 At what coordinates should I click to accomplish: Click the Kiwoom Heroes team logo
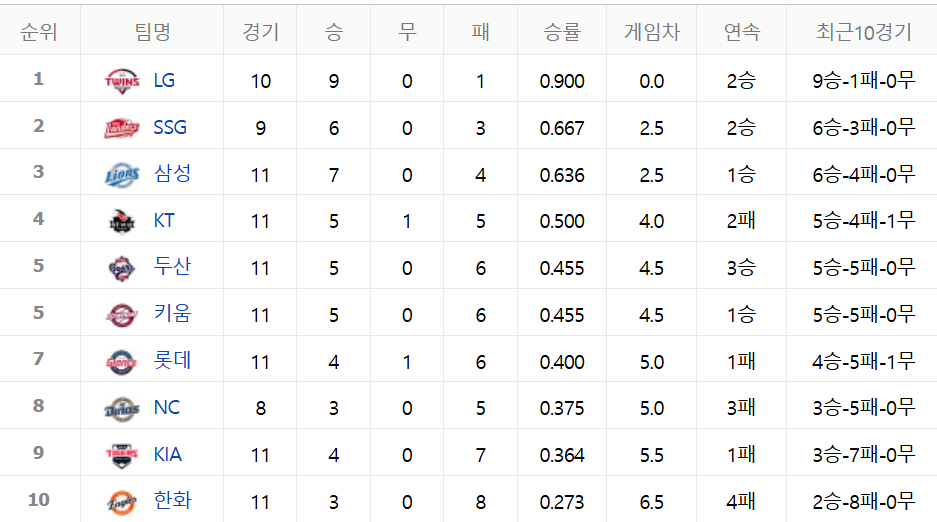click(x=122, y=315)
